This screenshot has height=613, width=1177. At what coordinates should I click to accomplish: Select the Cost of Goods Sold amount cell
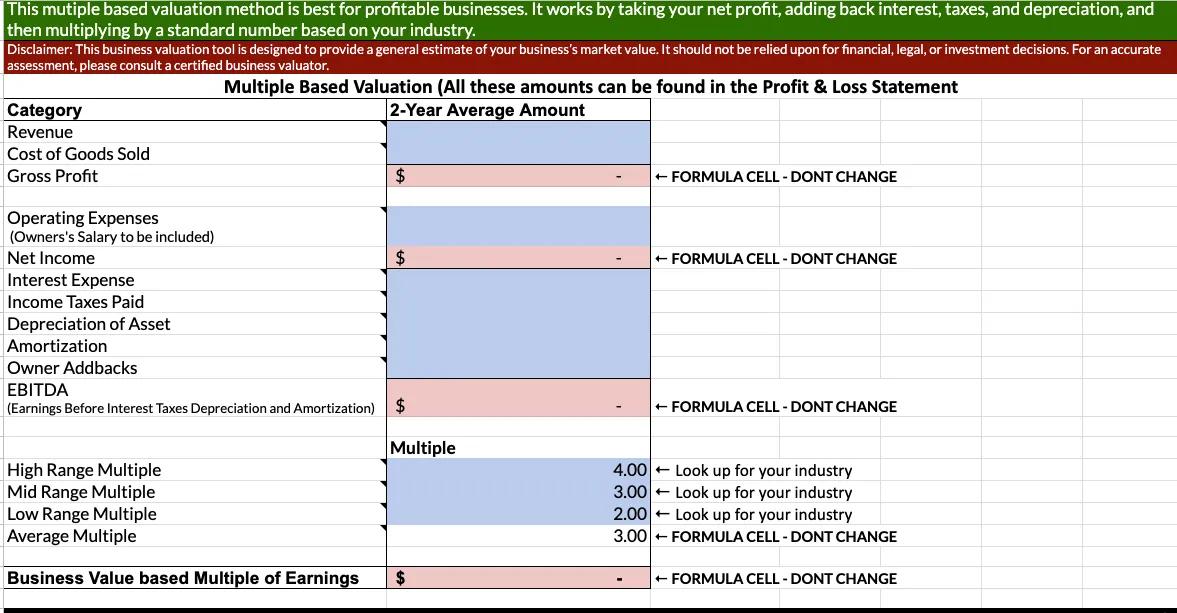(518, 154)
